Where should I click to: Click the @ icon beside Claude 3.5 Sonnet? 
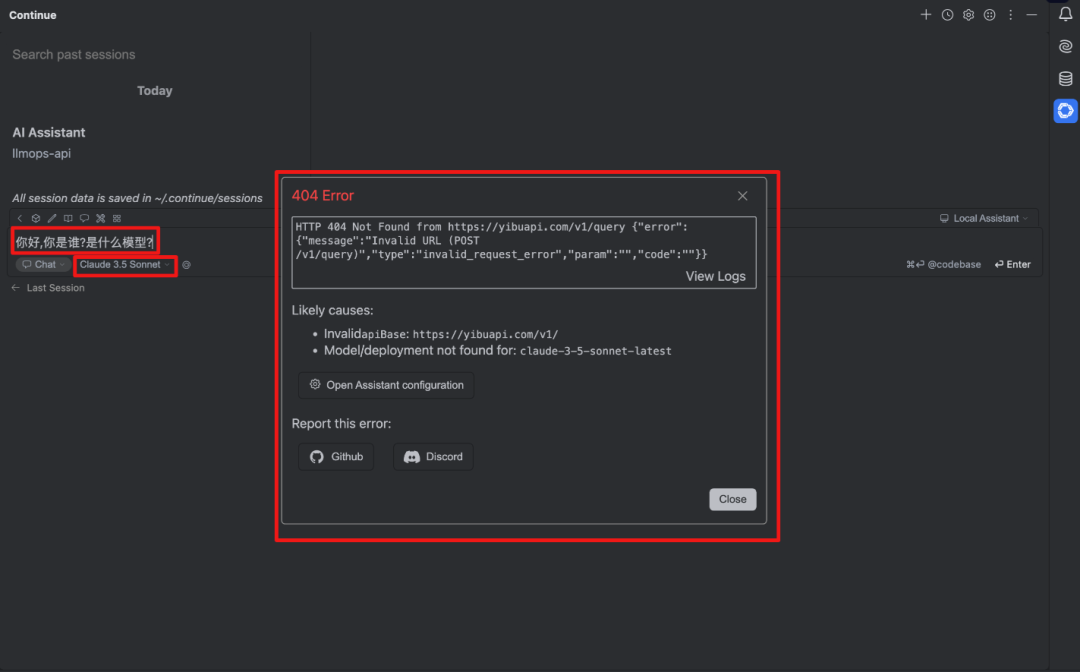(186, 265)
